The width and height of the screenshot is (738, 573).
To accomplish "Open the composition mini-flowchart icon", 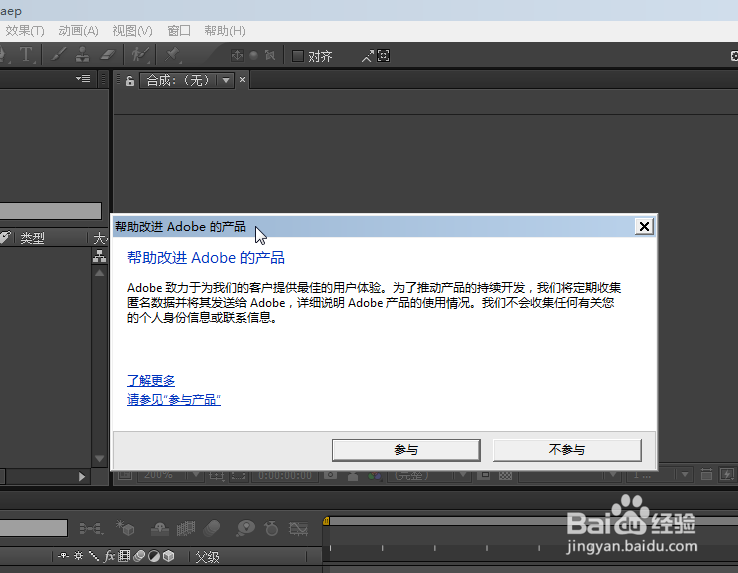I will pyautogui.click(x=91, y=529).
